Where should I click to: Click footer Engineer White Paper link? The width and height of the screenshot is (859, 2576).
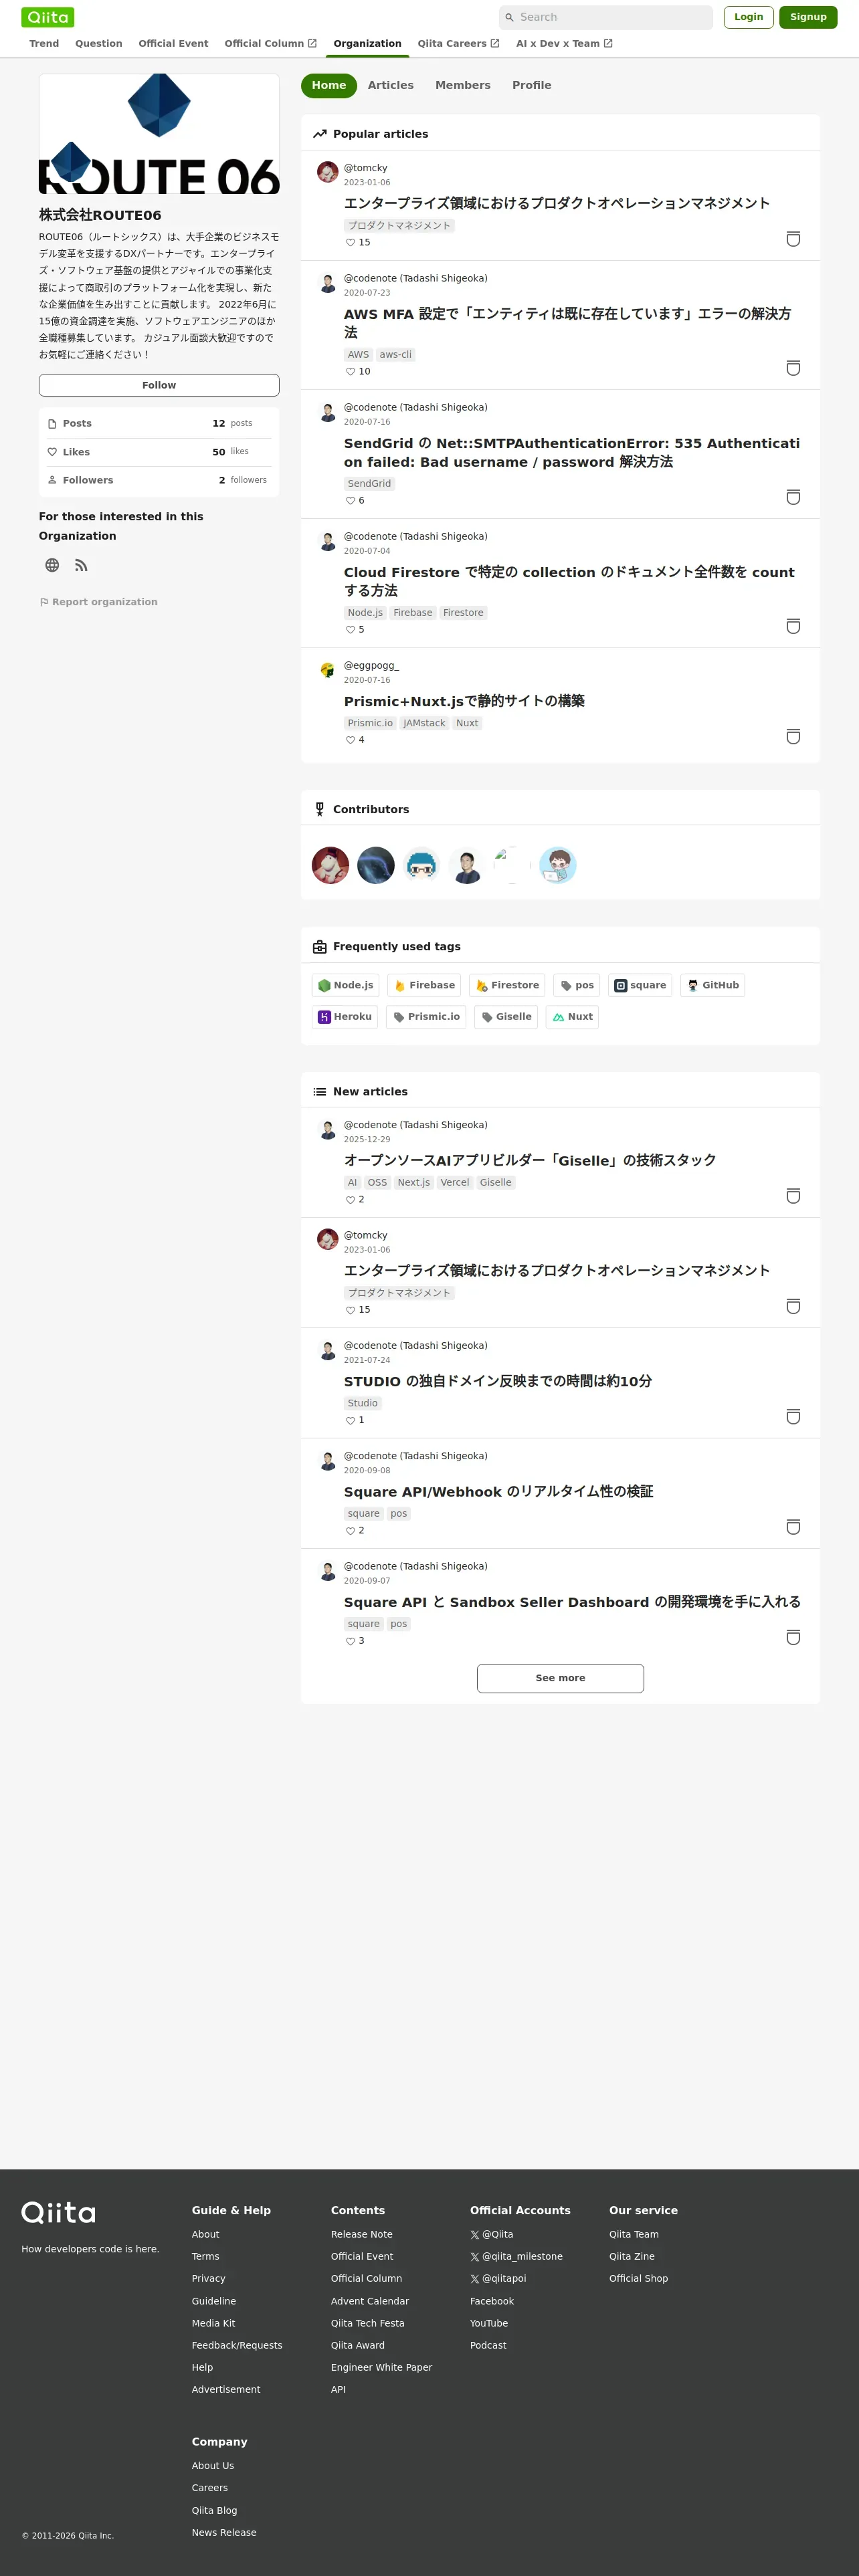pos(381,2367)
